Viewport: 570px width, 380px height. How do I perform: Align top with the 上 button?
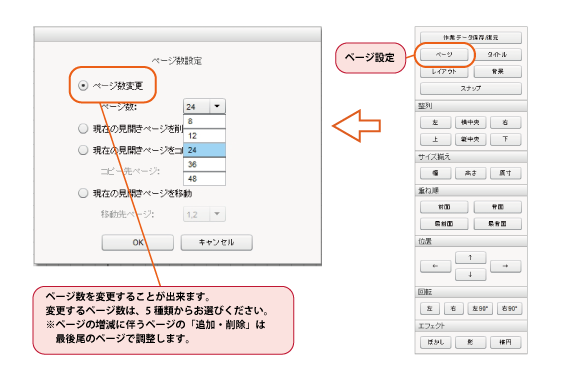pos(435,139)
